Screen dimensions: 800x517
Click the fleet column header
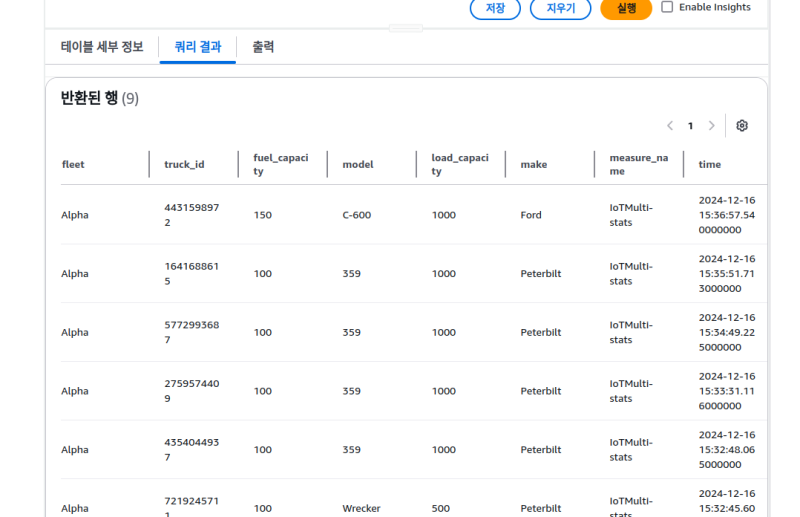[x=73, y=164]
